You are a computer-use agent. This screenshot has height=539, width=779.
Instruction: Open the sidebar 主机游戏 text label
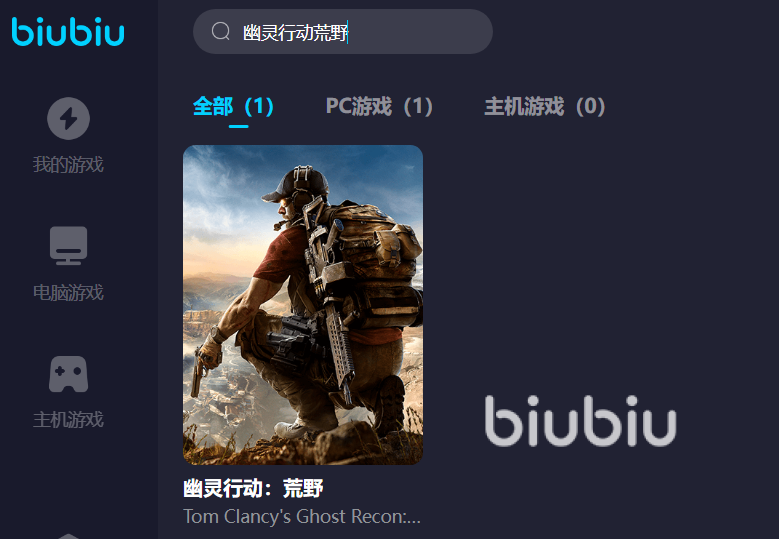click(69, 420)
